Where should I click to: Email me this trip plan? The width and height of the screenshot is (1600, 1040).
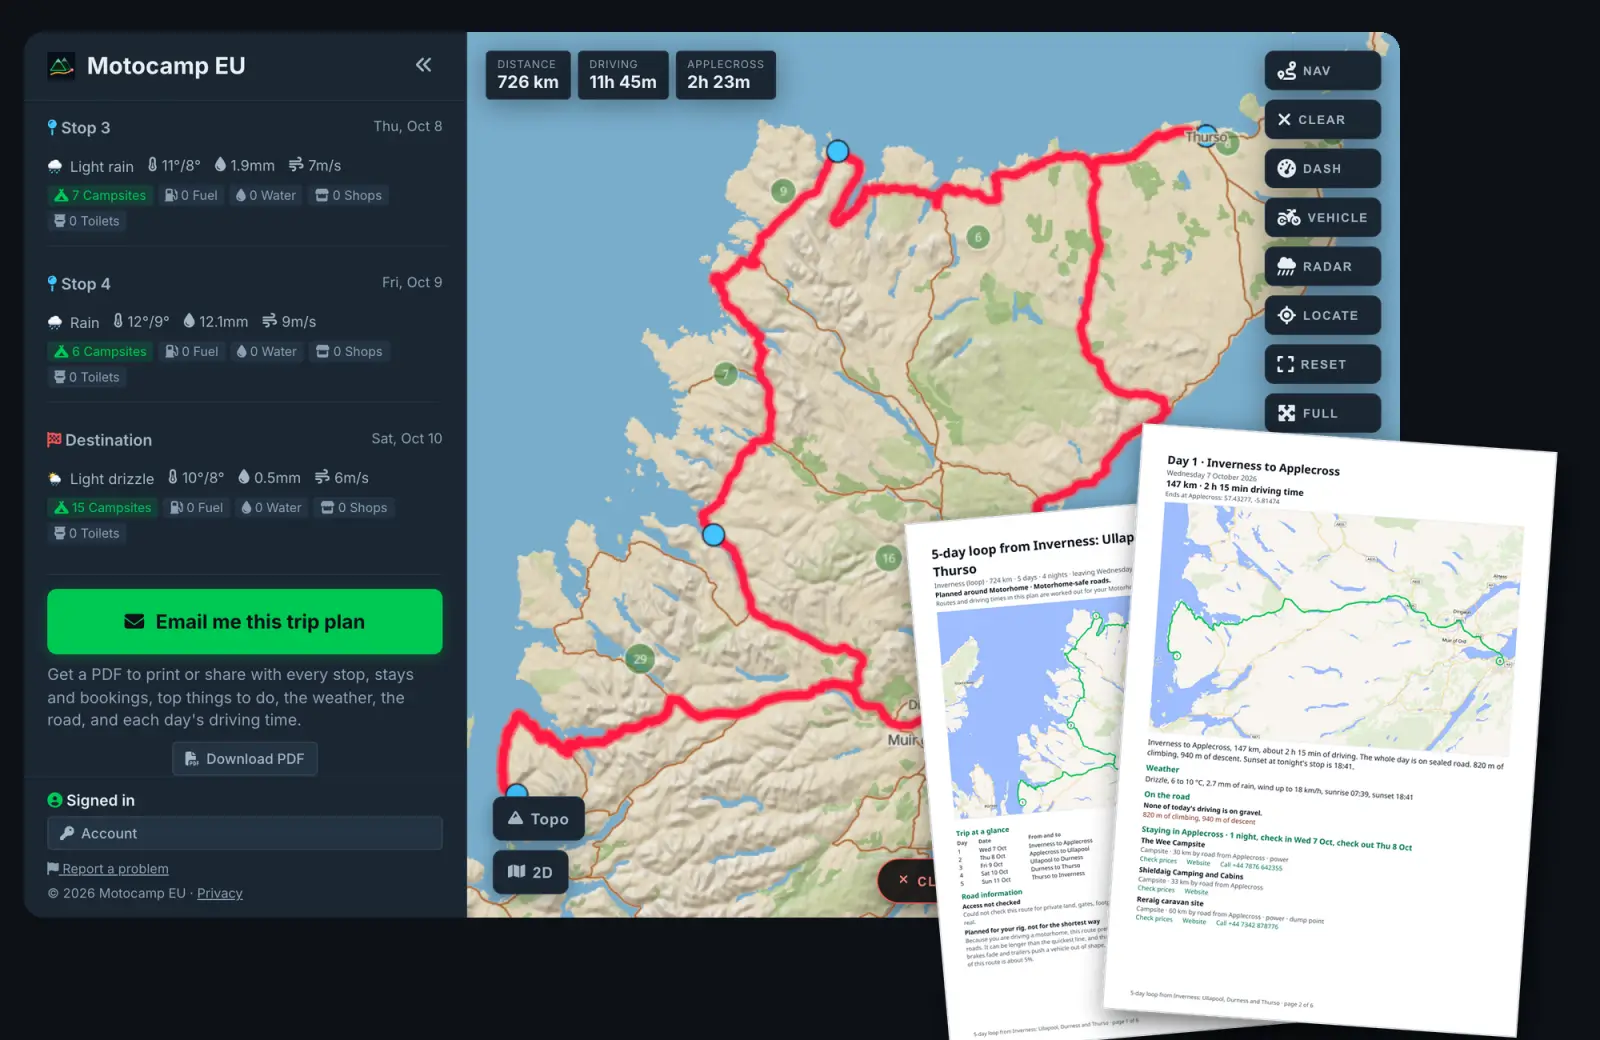[245, 622]
